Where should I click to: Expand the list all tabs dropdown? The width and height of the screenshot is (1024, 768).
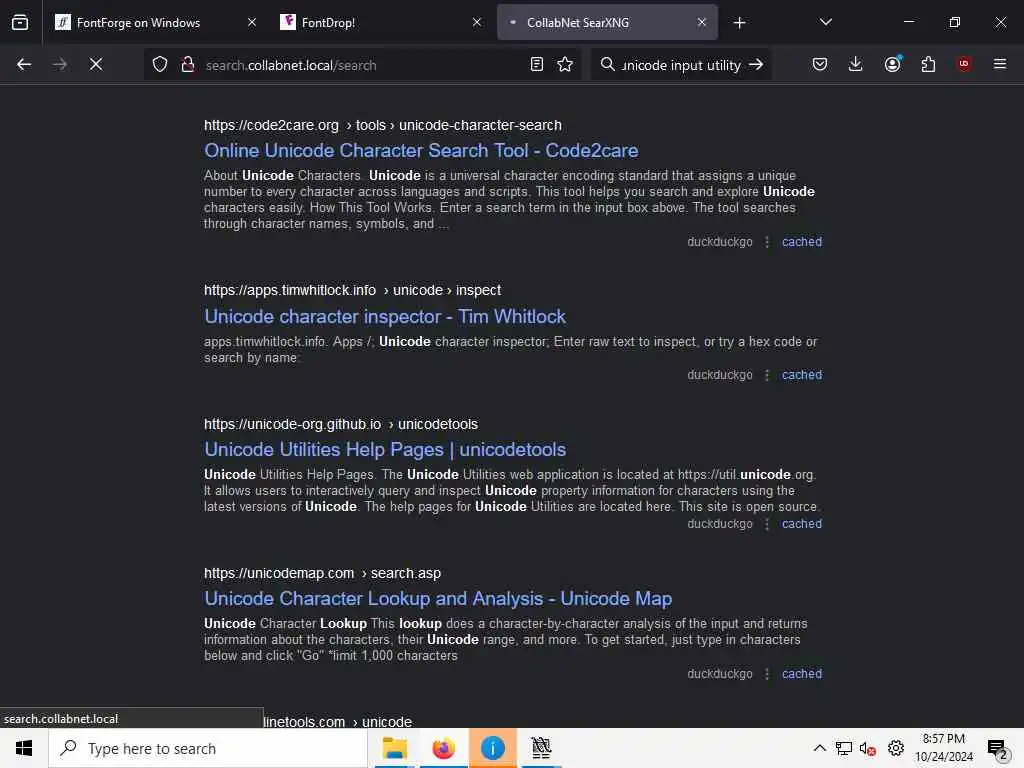pos(826,22)
